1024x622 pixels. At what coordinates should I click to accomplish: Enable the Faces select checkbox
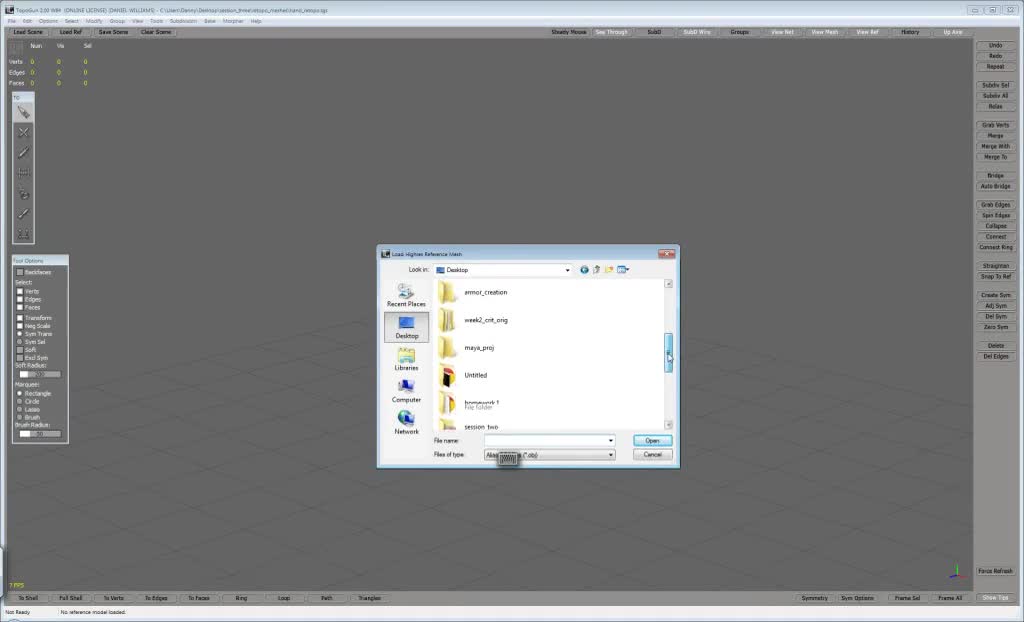(20, 307)
